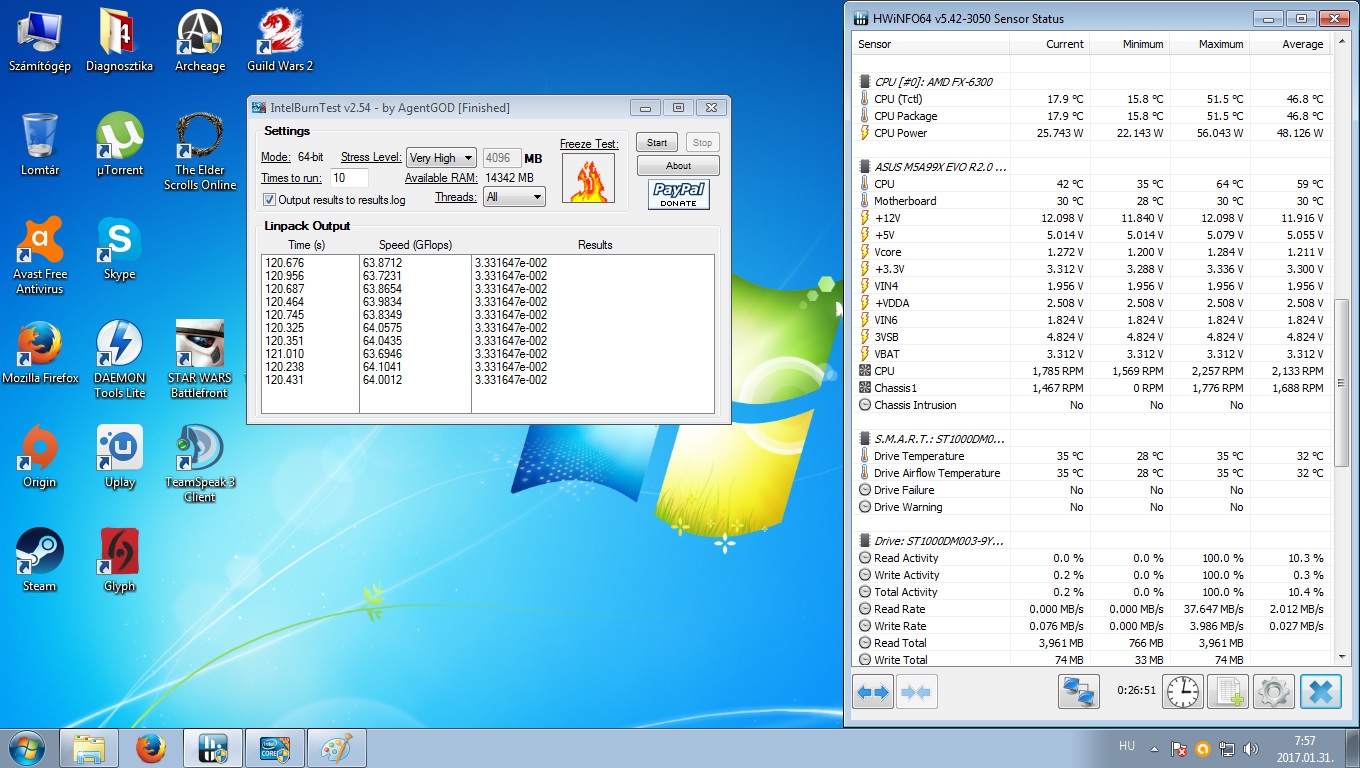
Task: Select the ASUS M5A99X EVO R2.0 heading
Action: click(x=1093, y=167)
